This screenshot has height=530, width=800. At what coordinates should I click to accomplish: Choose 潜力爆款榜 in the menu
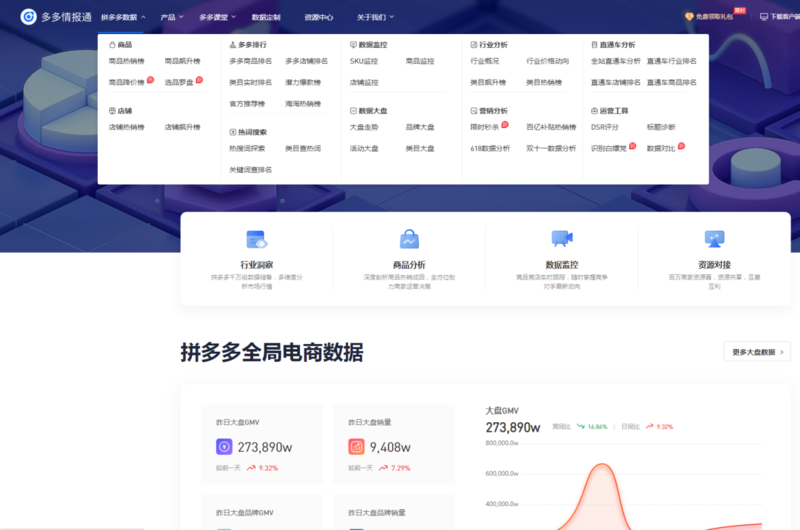coord(303,83)
